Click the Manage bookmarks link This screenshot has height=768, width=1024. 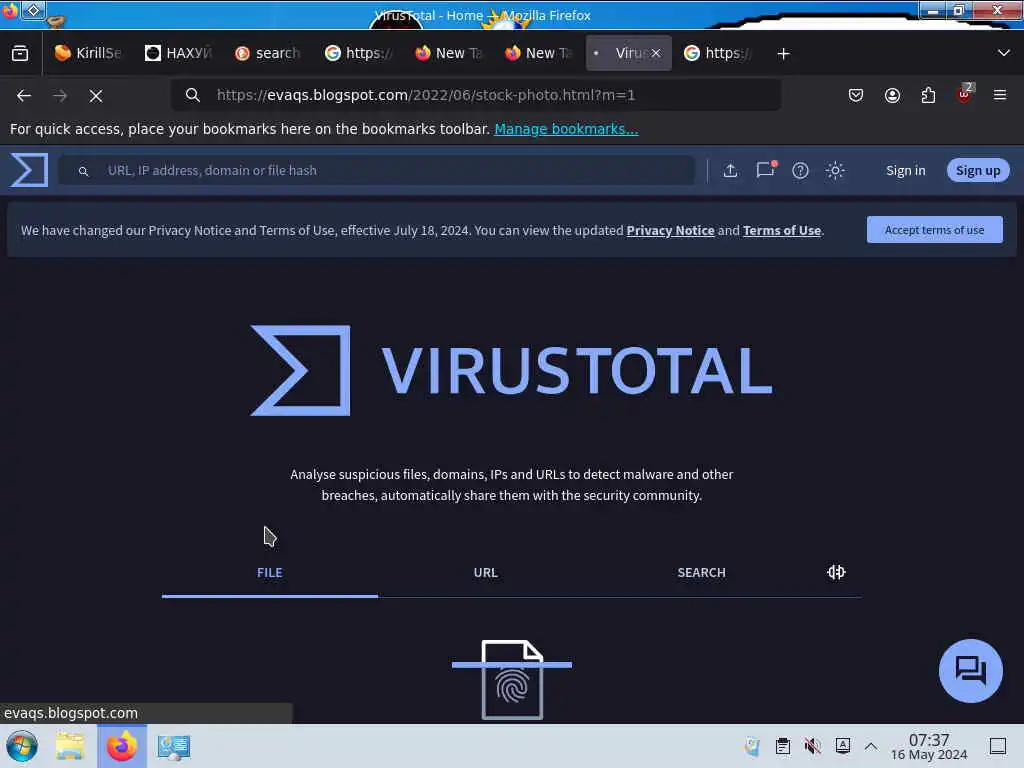click(x=566, y=129)
